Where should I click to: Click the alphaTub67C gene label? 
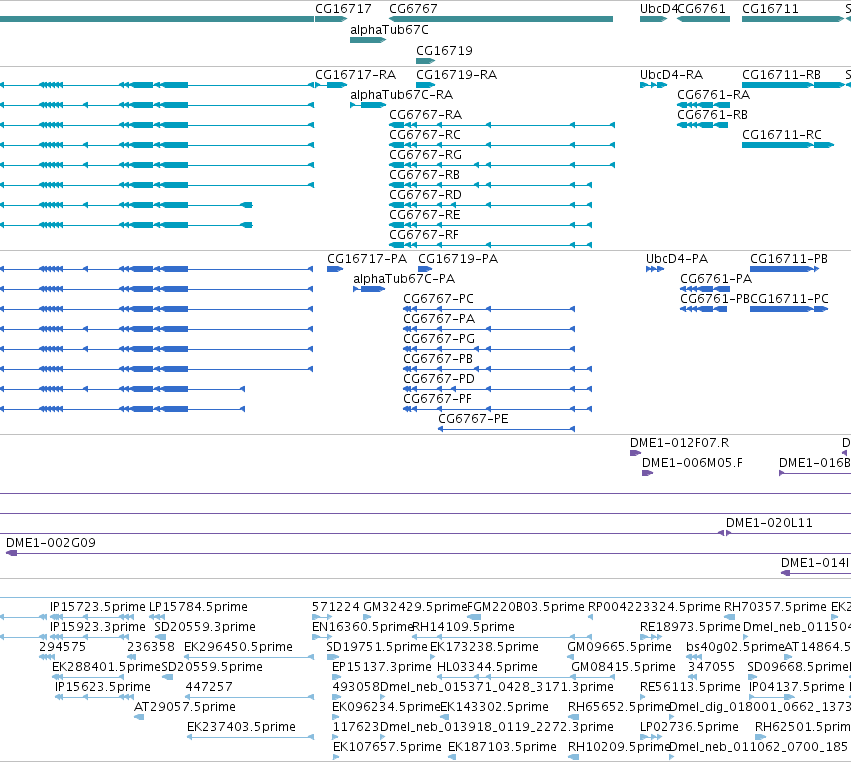[389, 30]
